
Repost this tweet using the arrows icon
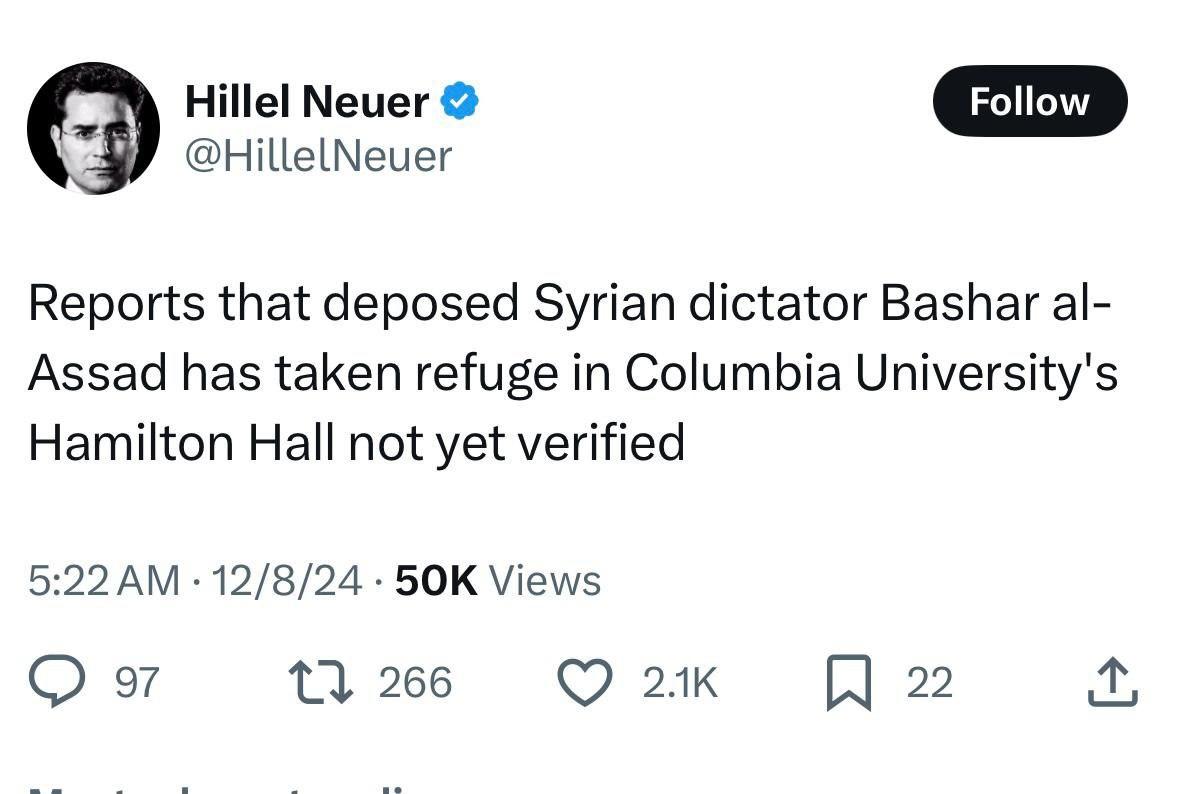coord(321,682)
